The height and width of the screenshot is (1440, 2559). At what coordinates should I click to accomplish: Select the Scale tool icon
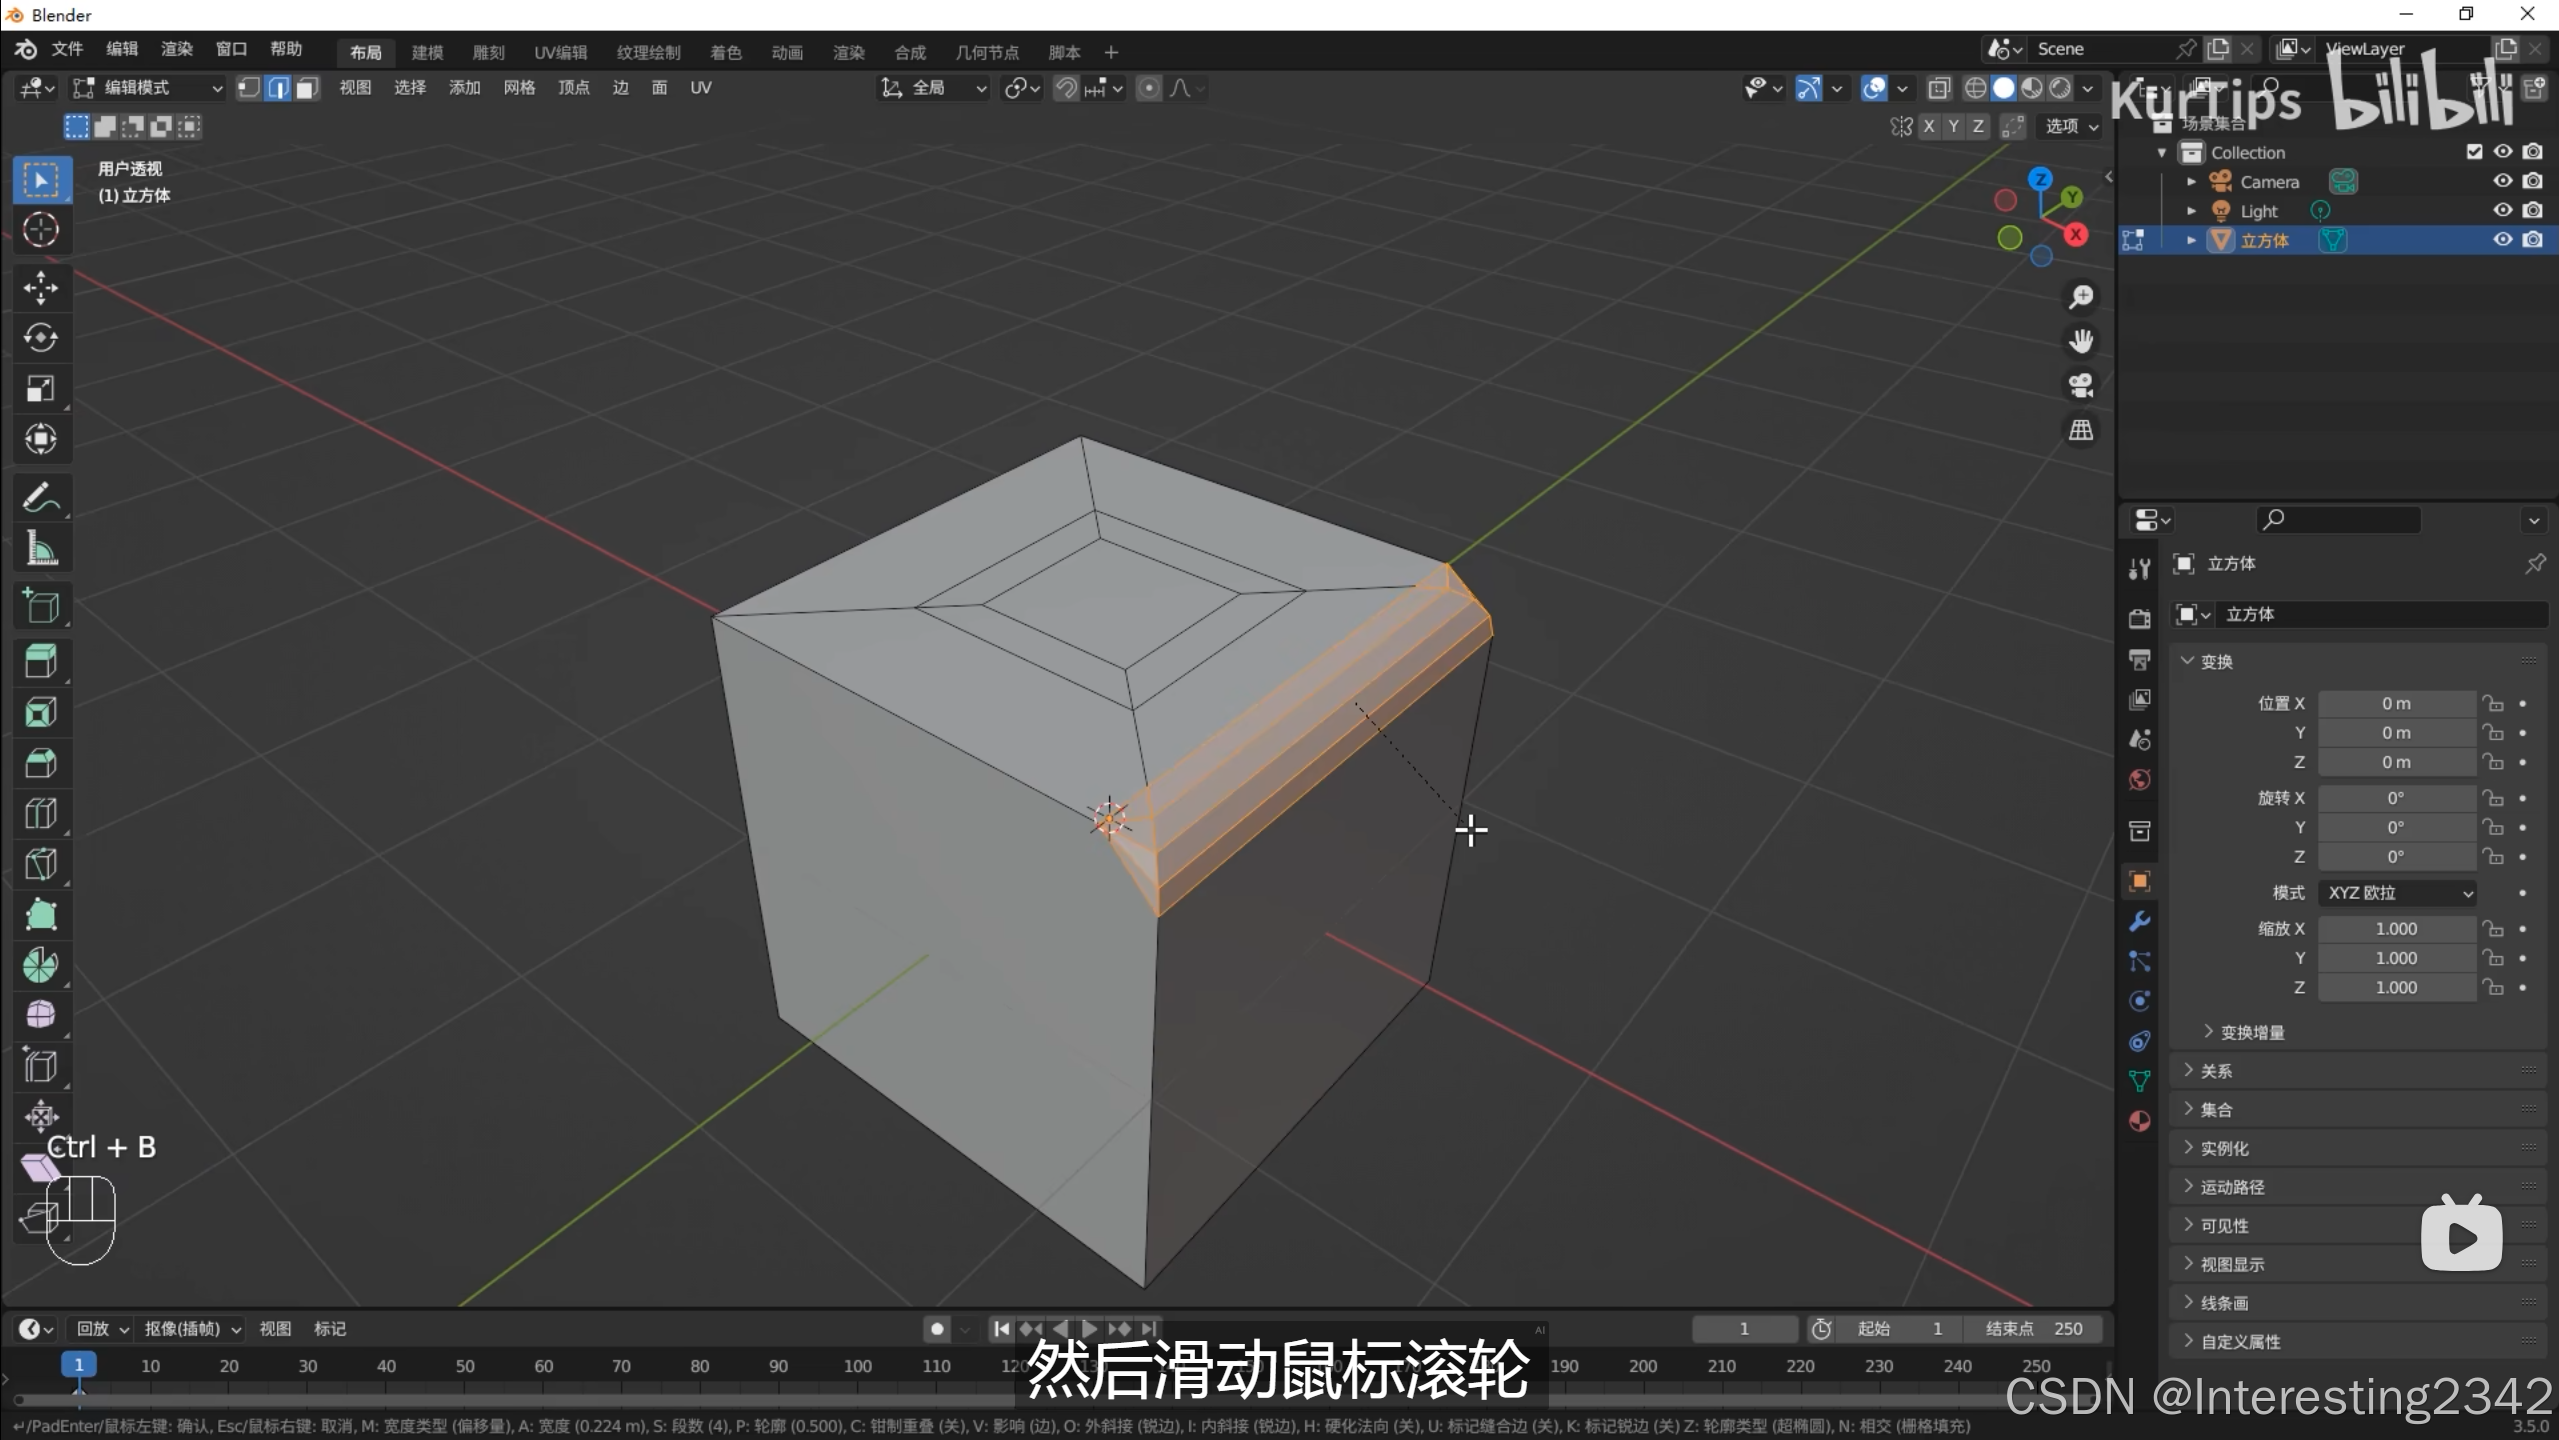40,388
